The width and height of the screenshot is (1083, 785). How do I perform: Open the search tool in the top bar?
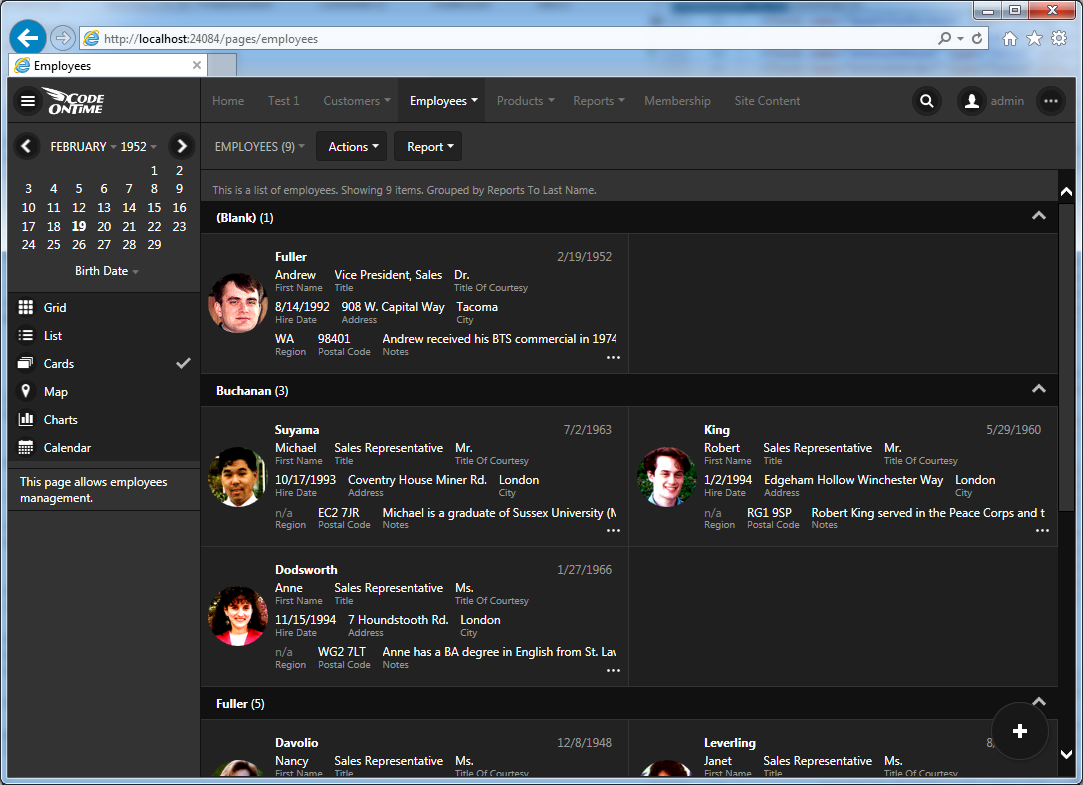tap(927, 101)
